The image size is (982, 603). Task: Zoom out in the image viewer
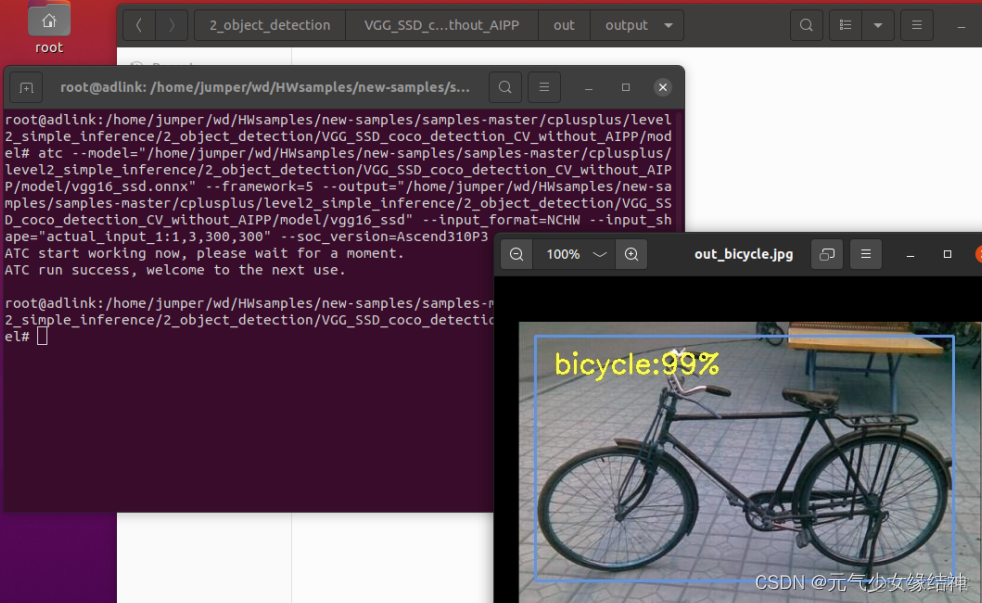coord(517,254)
